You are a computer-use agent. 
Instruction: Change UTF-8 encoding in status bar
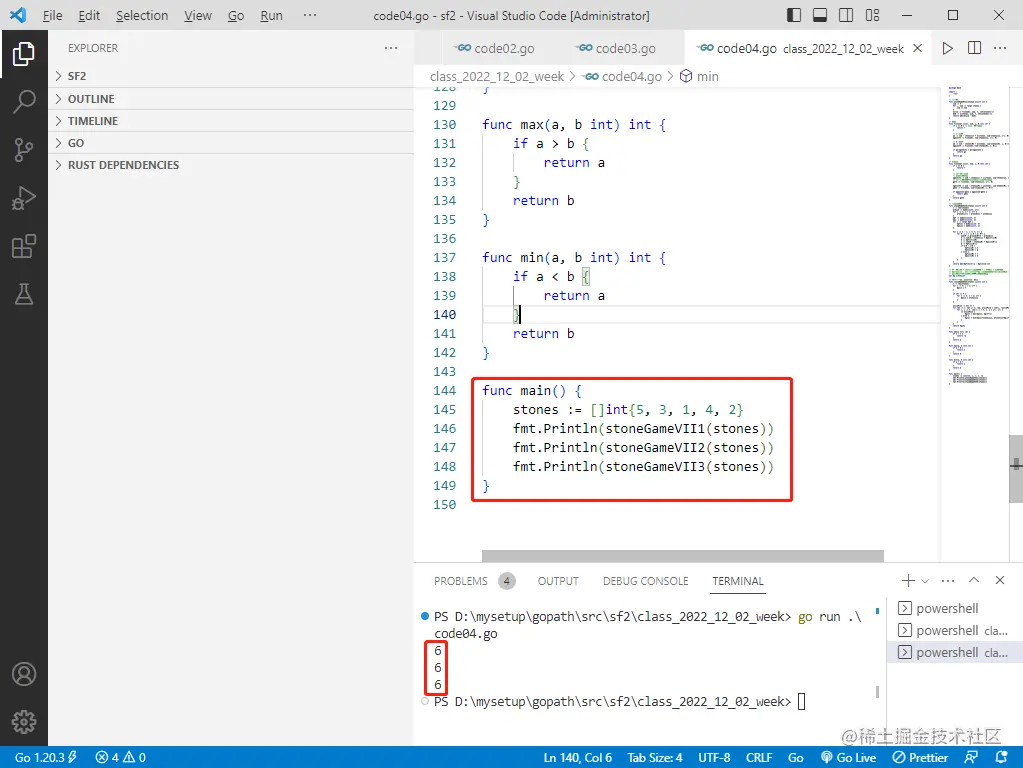pyautogui.click(x=714, y=758)
